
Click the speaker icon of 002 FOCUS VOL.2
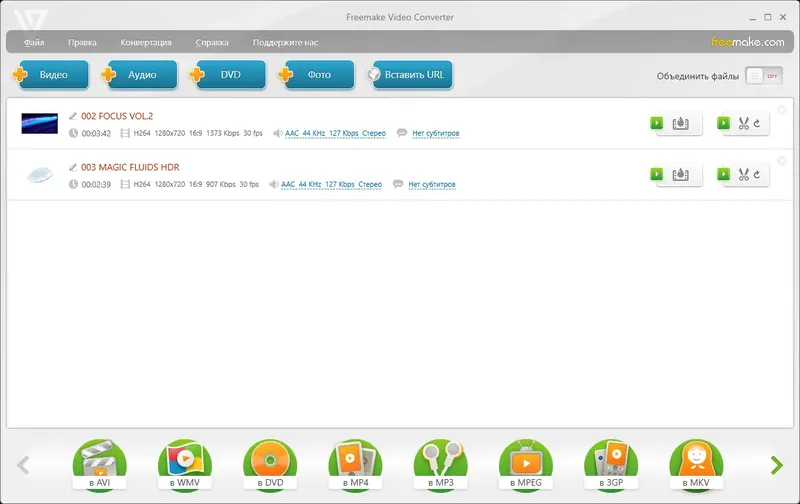pyautogui.click(x=277, y=133)
